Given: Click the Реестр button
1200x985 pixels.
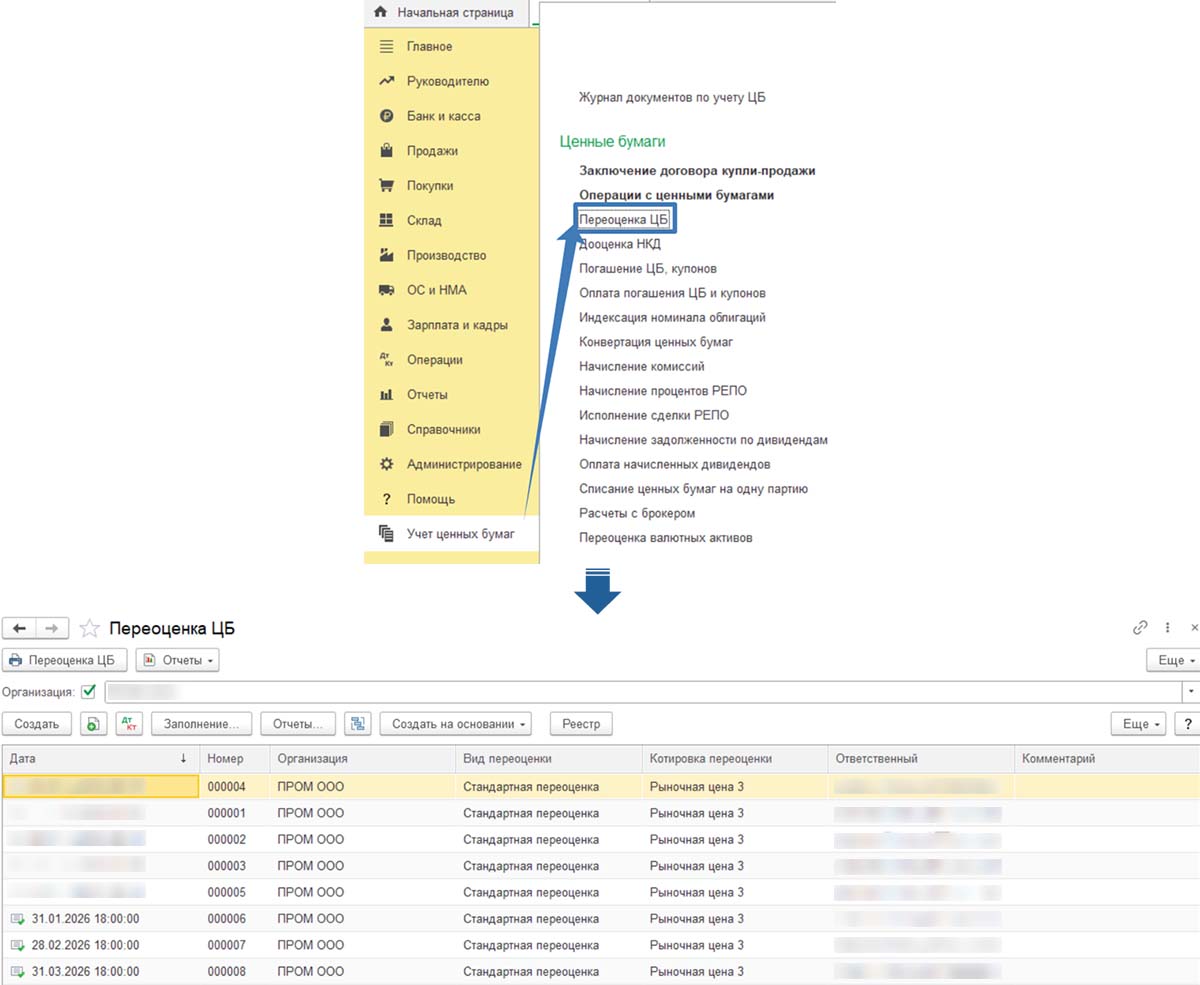Looking at the screenshot, I should click(x=580, y=724).
